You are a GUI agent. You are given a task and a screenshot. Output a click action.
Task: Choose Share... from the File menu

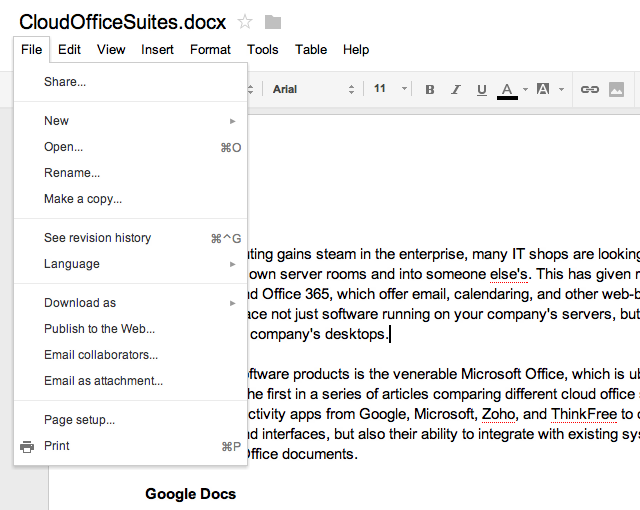click(x=131, y=82)
